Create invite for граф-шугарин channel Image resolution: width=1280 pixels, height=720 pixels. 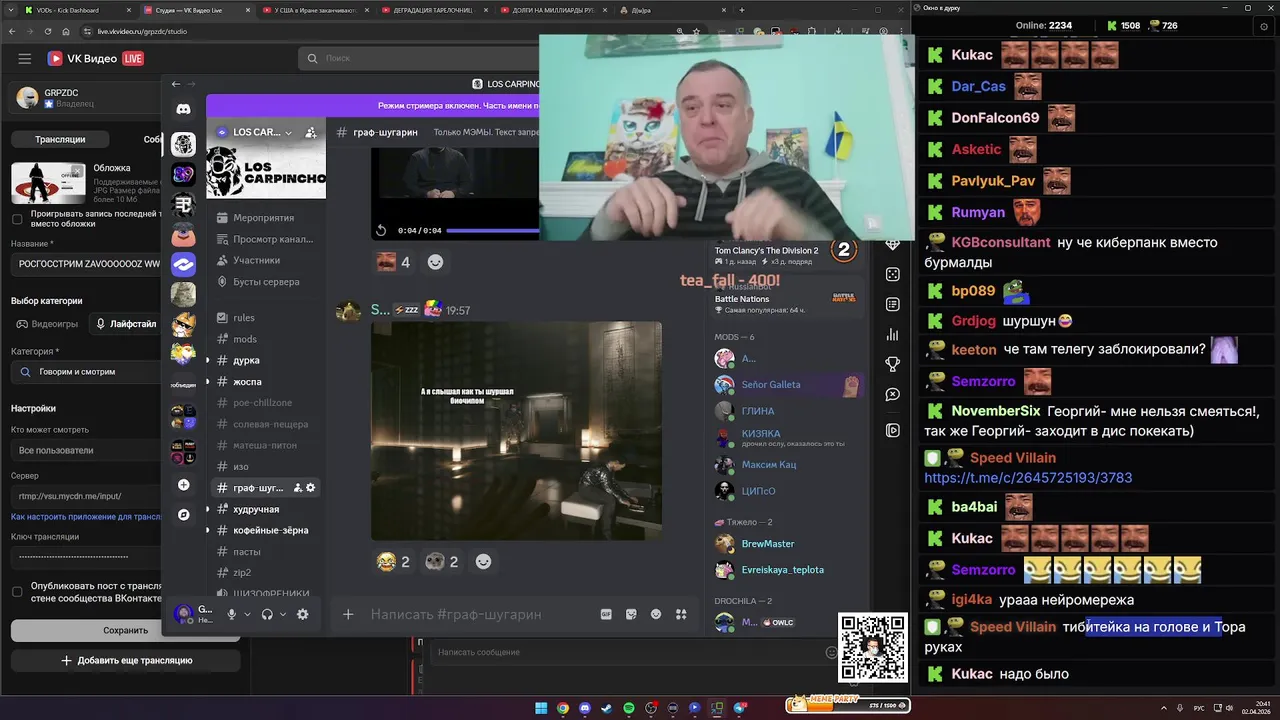pos(297,488)
